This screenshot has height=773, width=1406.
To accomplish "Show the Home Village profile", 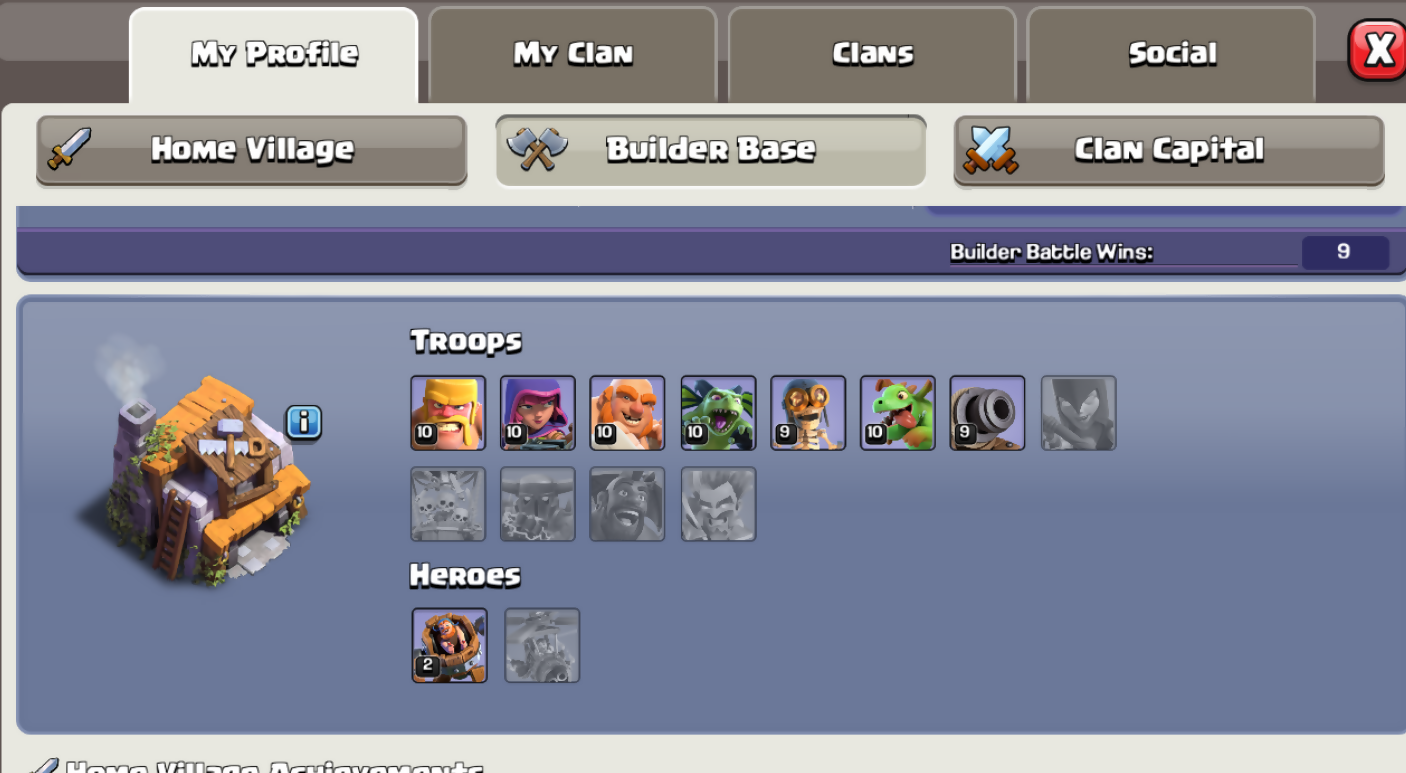I will pyautogui.click(x=252, y=150).
